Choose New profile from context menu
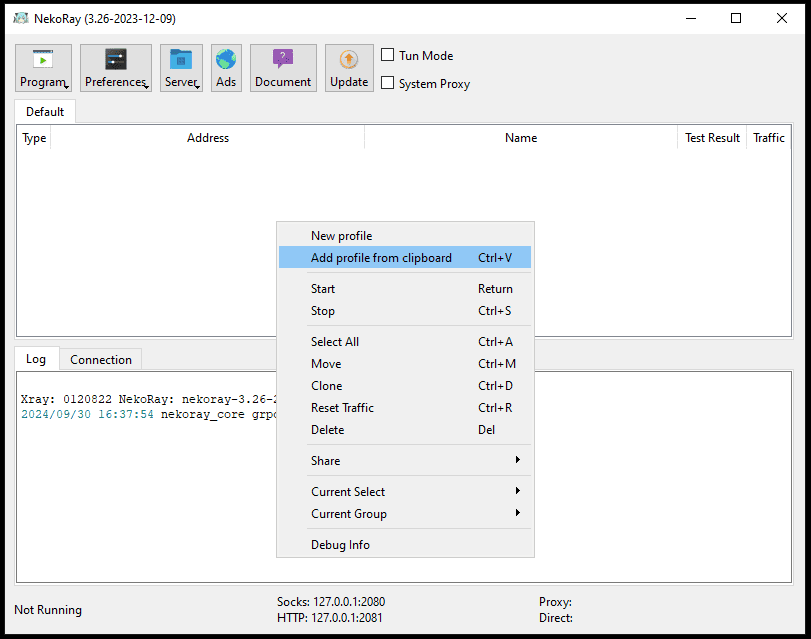811x639 pixels. 405,235
